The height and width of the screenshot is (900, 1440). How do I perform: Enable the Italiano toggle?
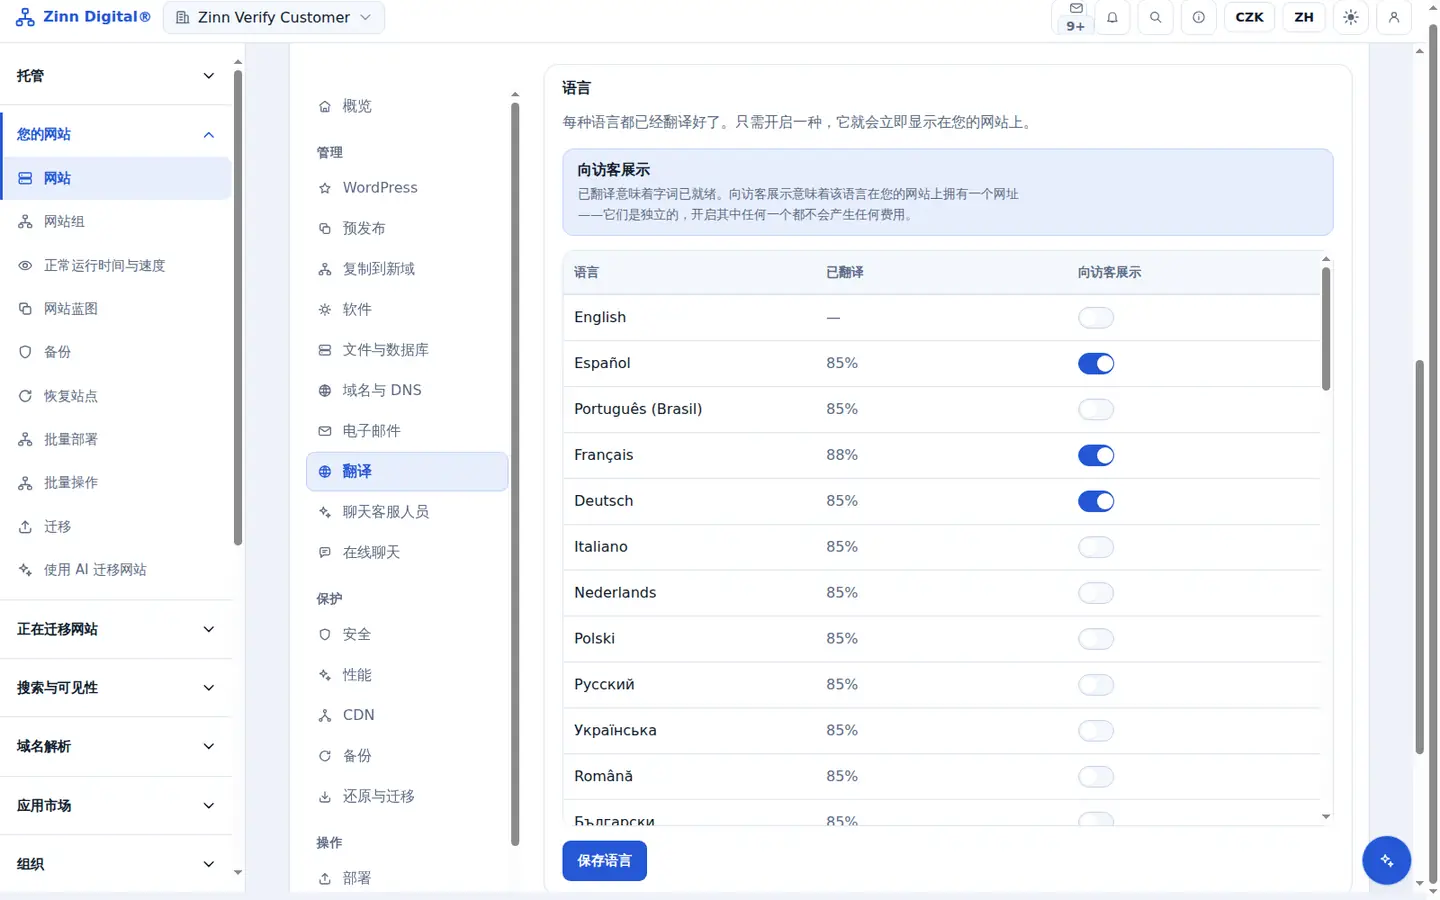click(1096, 548)
